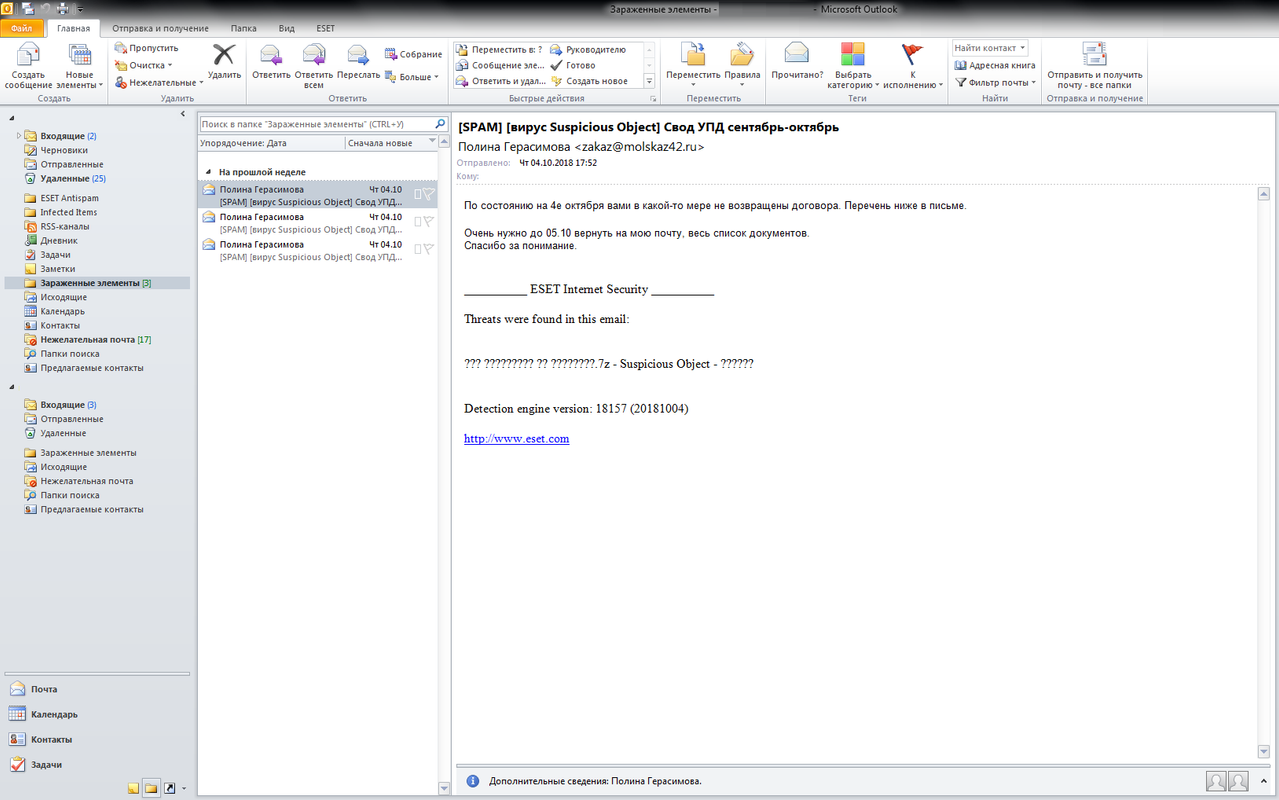Open Нежелательные junk dropdown
1279x800 pixels.
159,82
